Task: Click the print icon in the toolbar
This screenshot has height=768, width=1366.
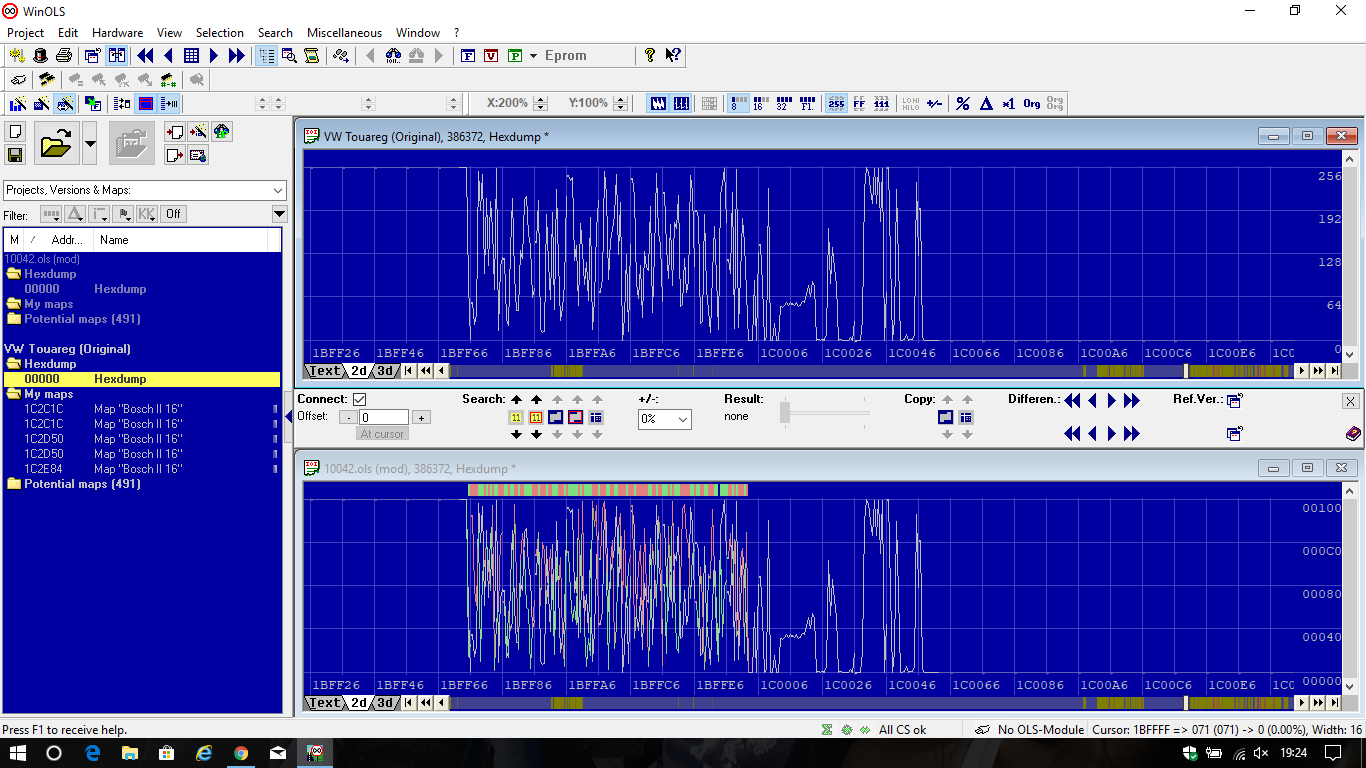Action: coord(64,56)
